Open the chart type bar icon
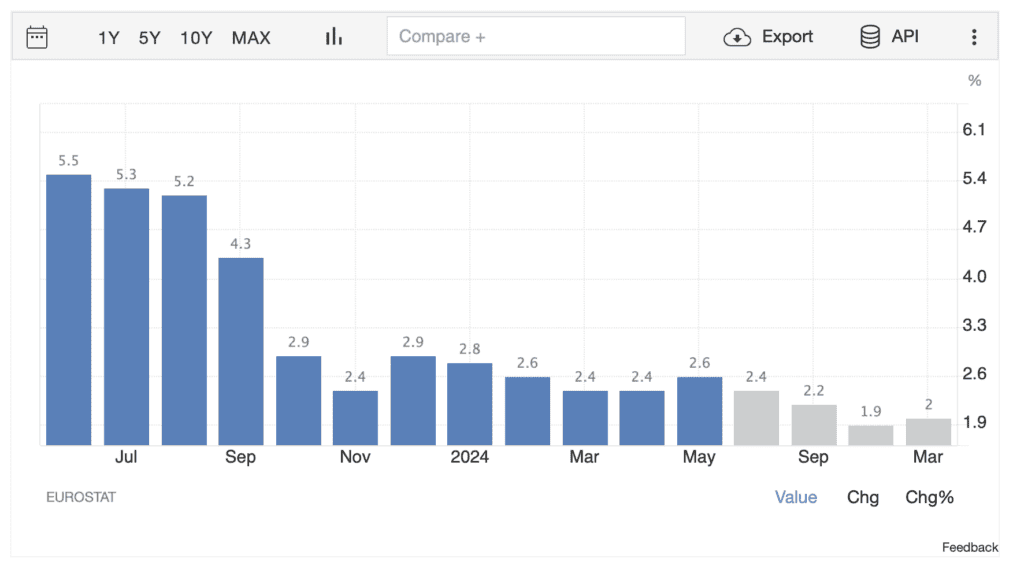This screenshot has height=569, width=1024. [334, 37]
